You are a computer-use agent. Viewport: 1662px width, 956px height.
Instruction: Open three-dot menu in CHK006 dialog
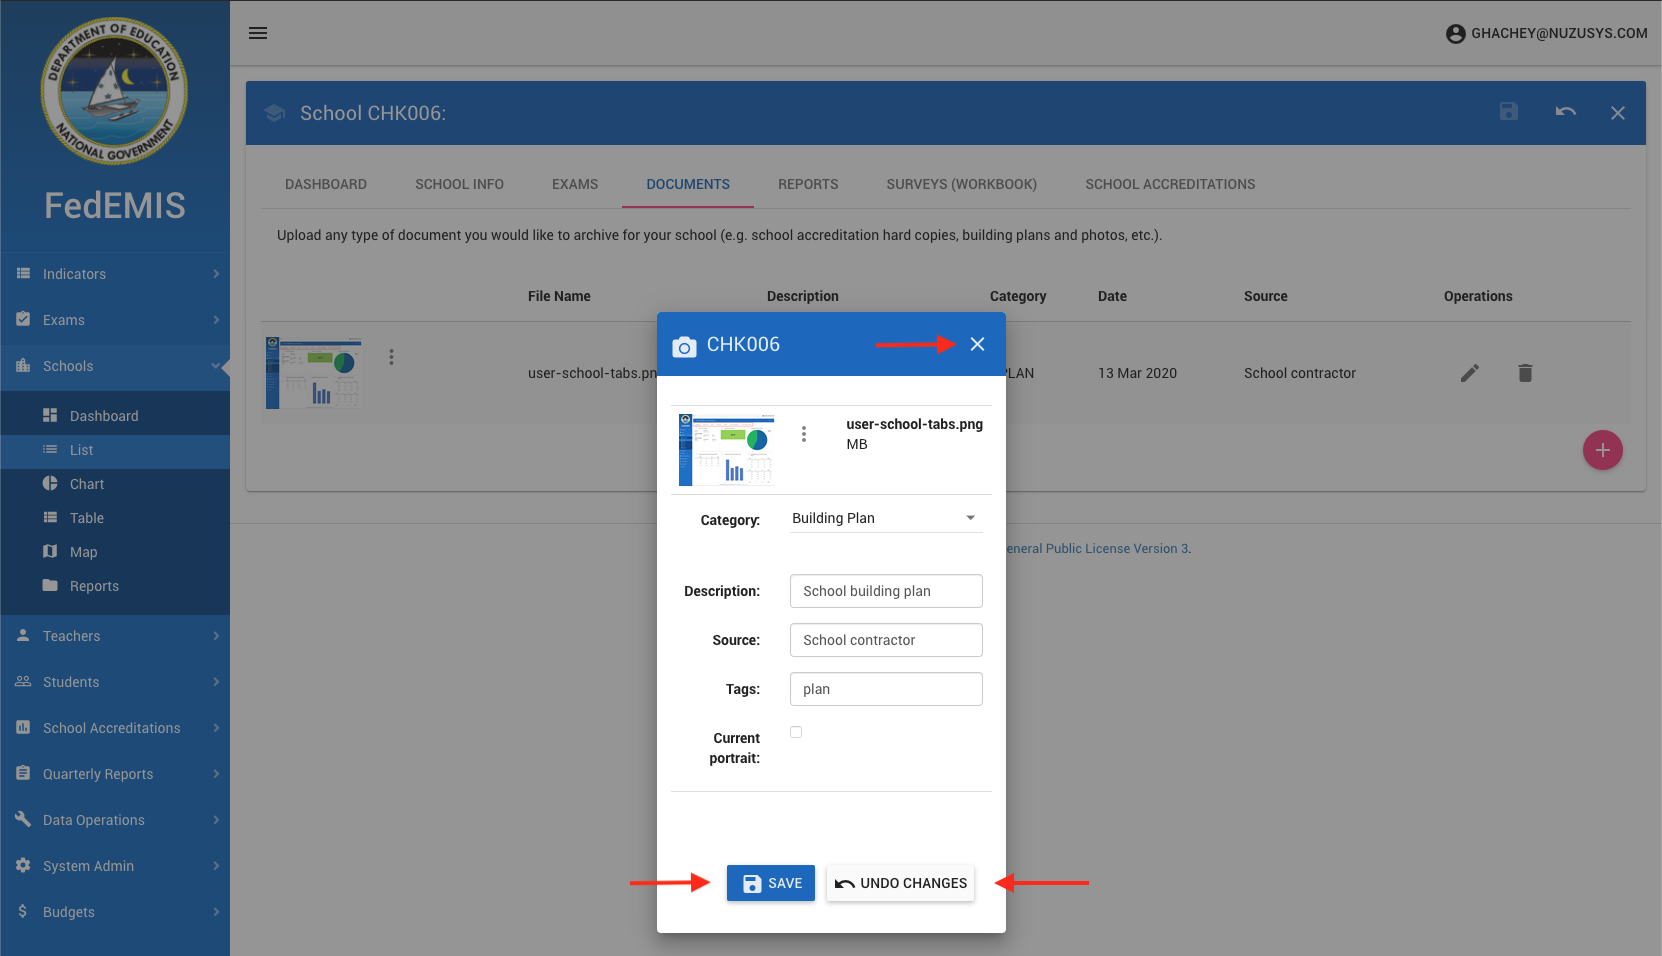tap(804, 434)
